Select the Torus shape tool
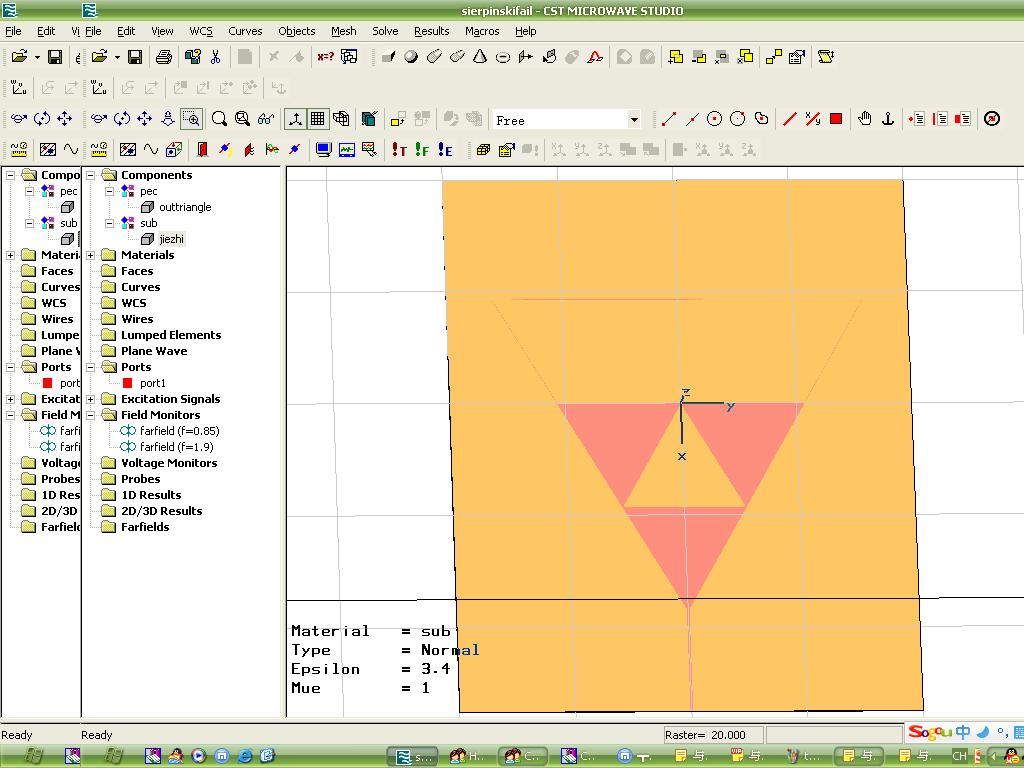 point(503,57)
